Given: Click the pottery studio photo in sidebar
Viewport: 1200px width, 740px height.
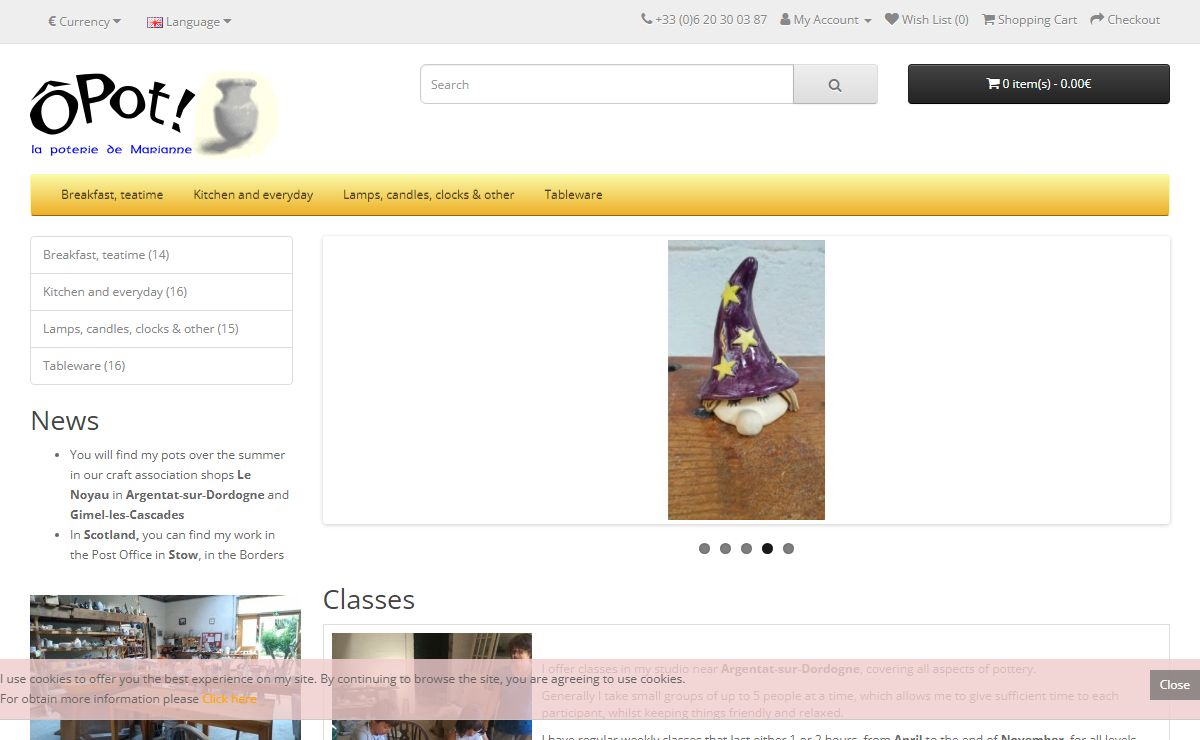Looking at the screenshot, I should (x=165, y=667).
